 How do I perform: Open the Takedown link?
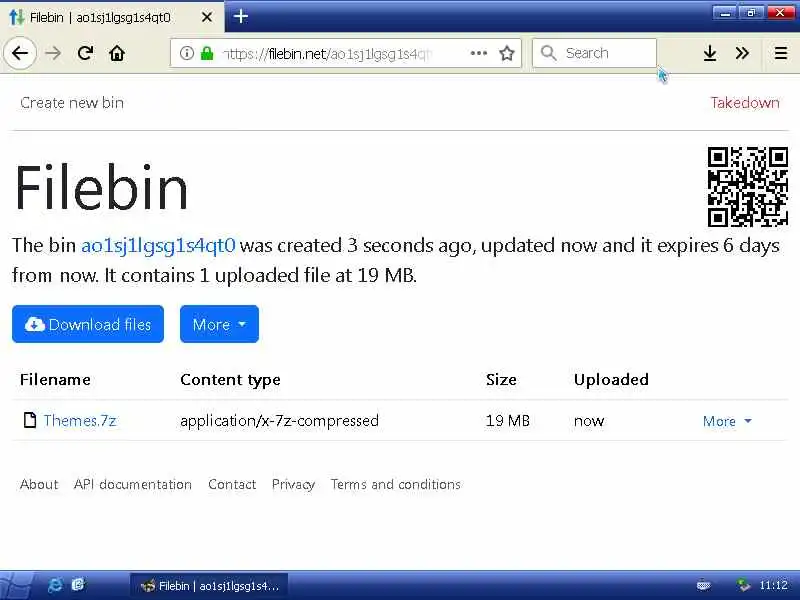click(x=745, y=103)
